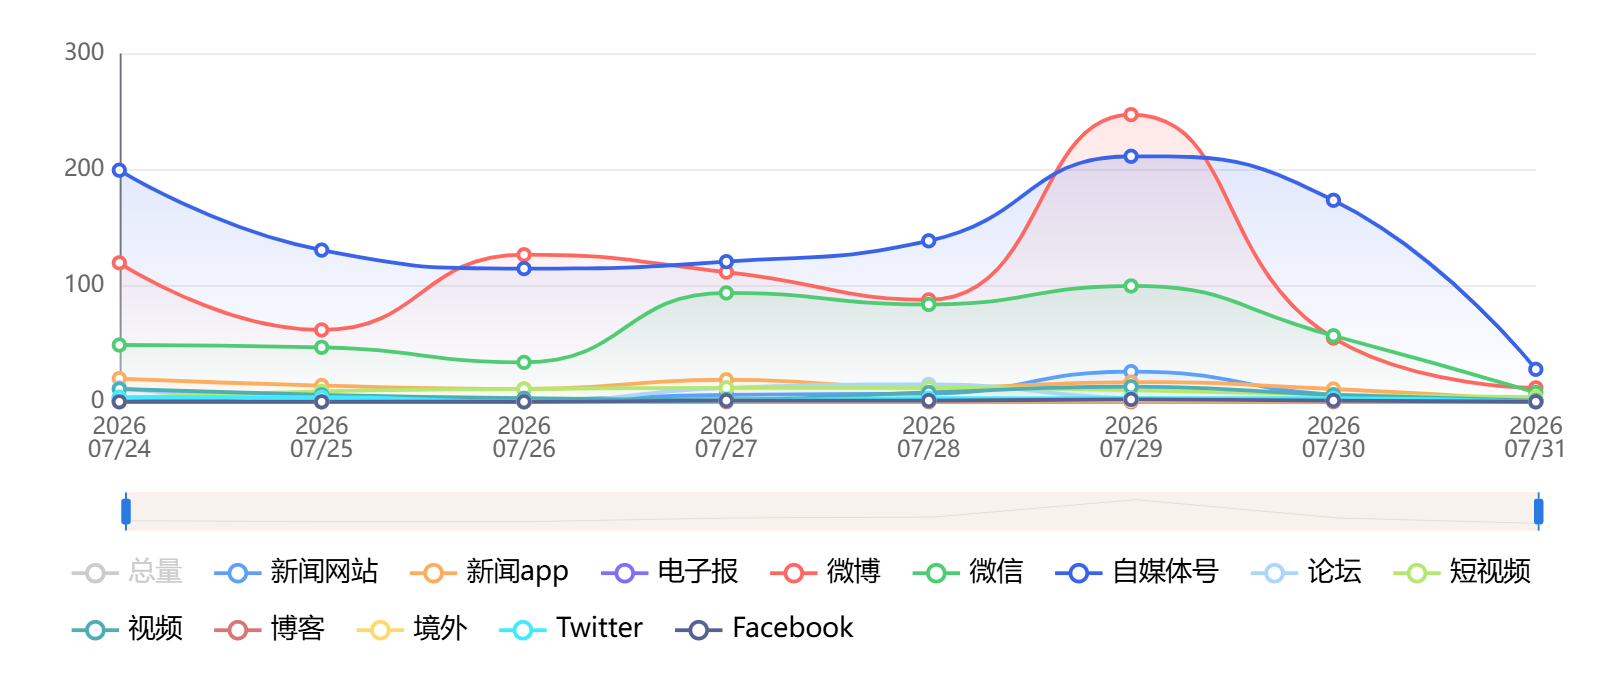Click the right zoom slider handle
The image size is (1599, 680).
pos(1539,511)
